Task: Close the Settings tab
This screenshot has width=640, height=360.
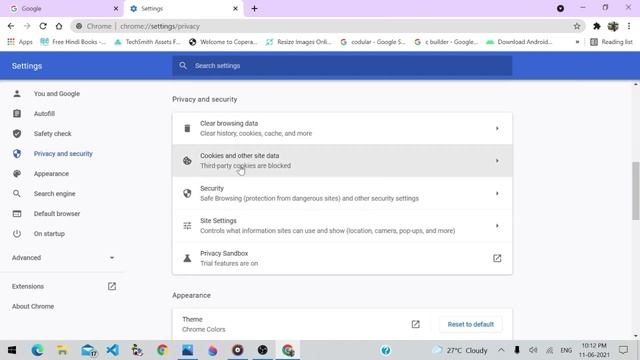Action: [235, 9]
